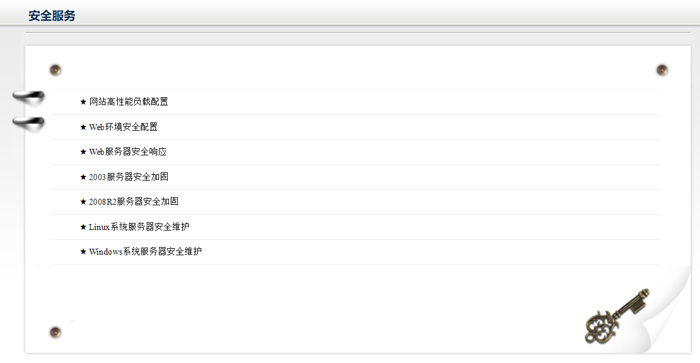The height and width of the screenshot is (363, 700).
Task: Open the Web环境安全配置 link
Action: click(x=123, y=127)
